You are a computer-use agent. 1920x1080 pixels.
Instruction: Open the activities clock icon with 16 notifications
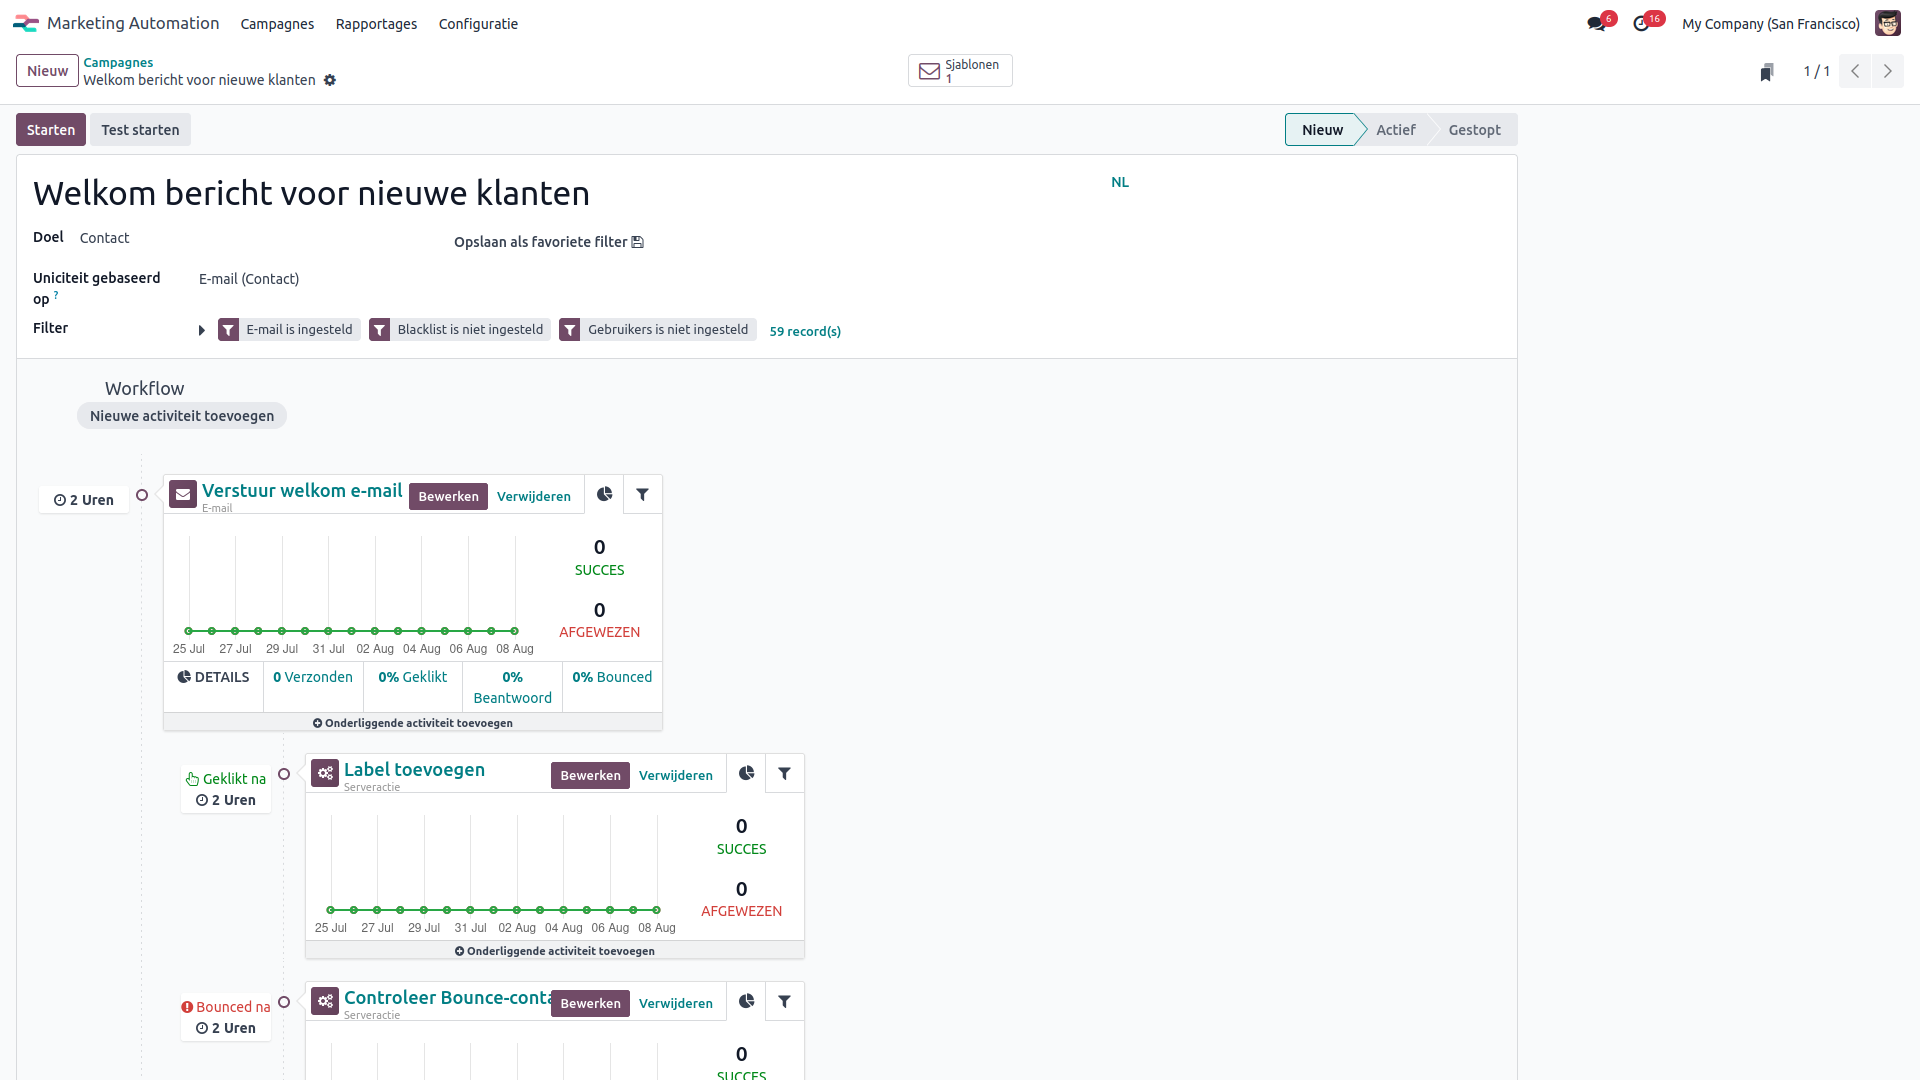1643,23
